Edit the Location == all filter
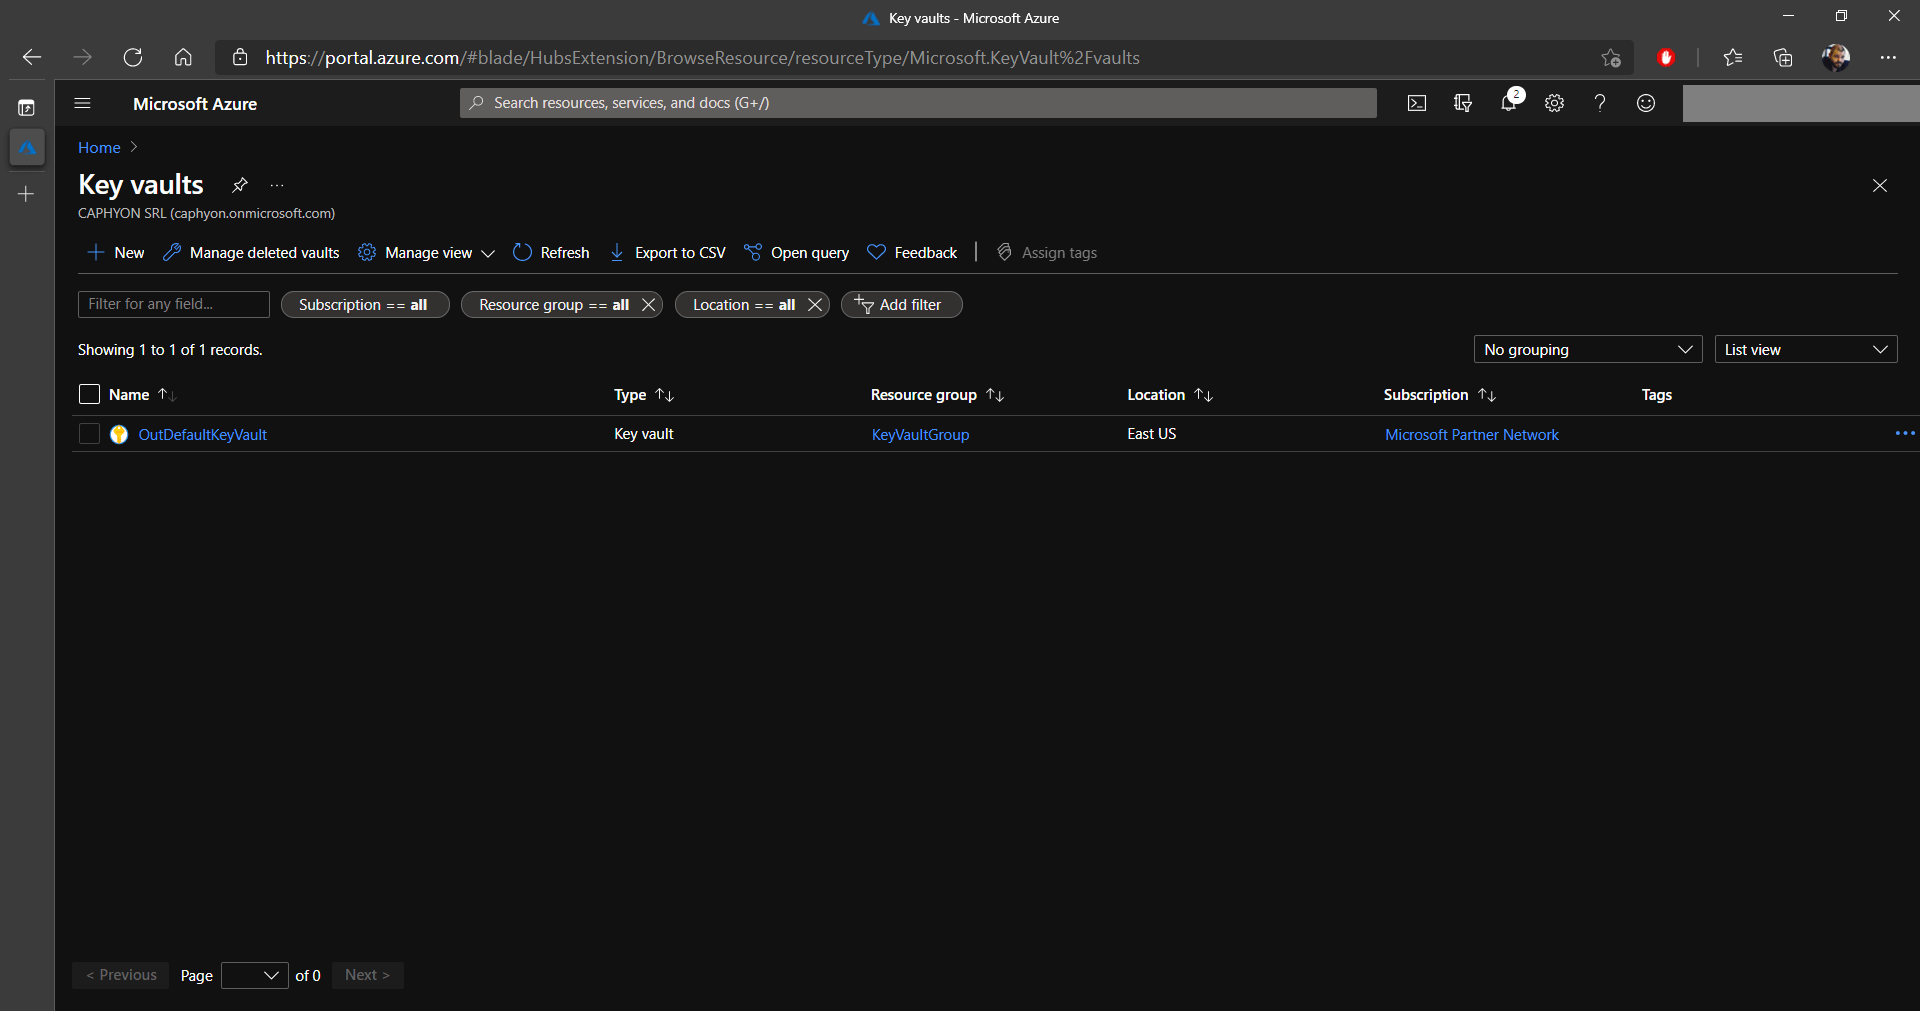Screen dimensions: 1920x1011 (x=743, y=305)
